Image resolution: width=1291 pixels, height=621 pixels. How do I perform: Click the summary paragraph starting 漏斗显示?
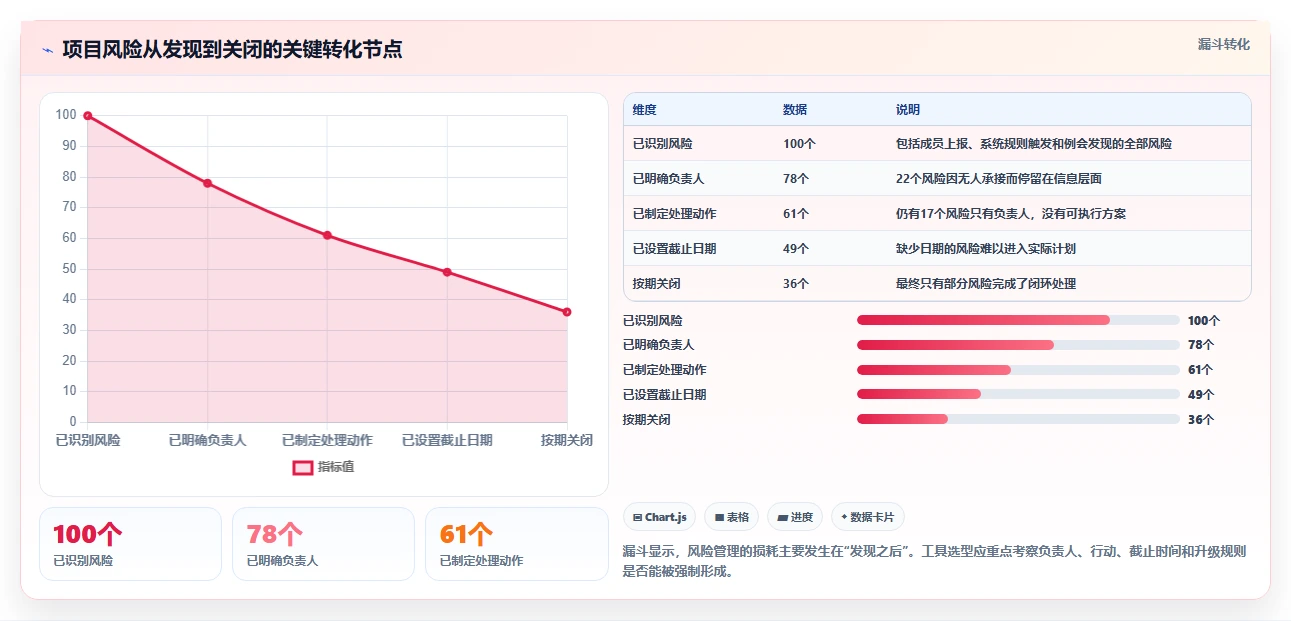click(934, 562)
